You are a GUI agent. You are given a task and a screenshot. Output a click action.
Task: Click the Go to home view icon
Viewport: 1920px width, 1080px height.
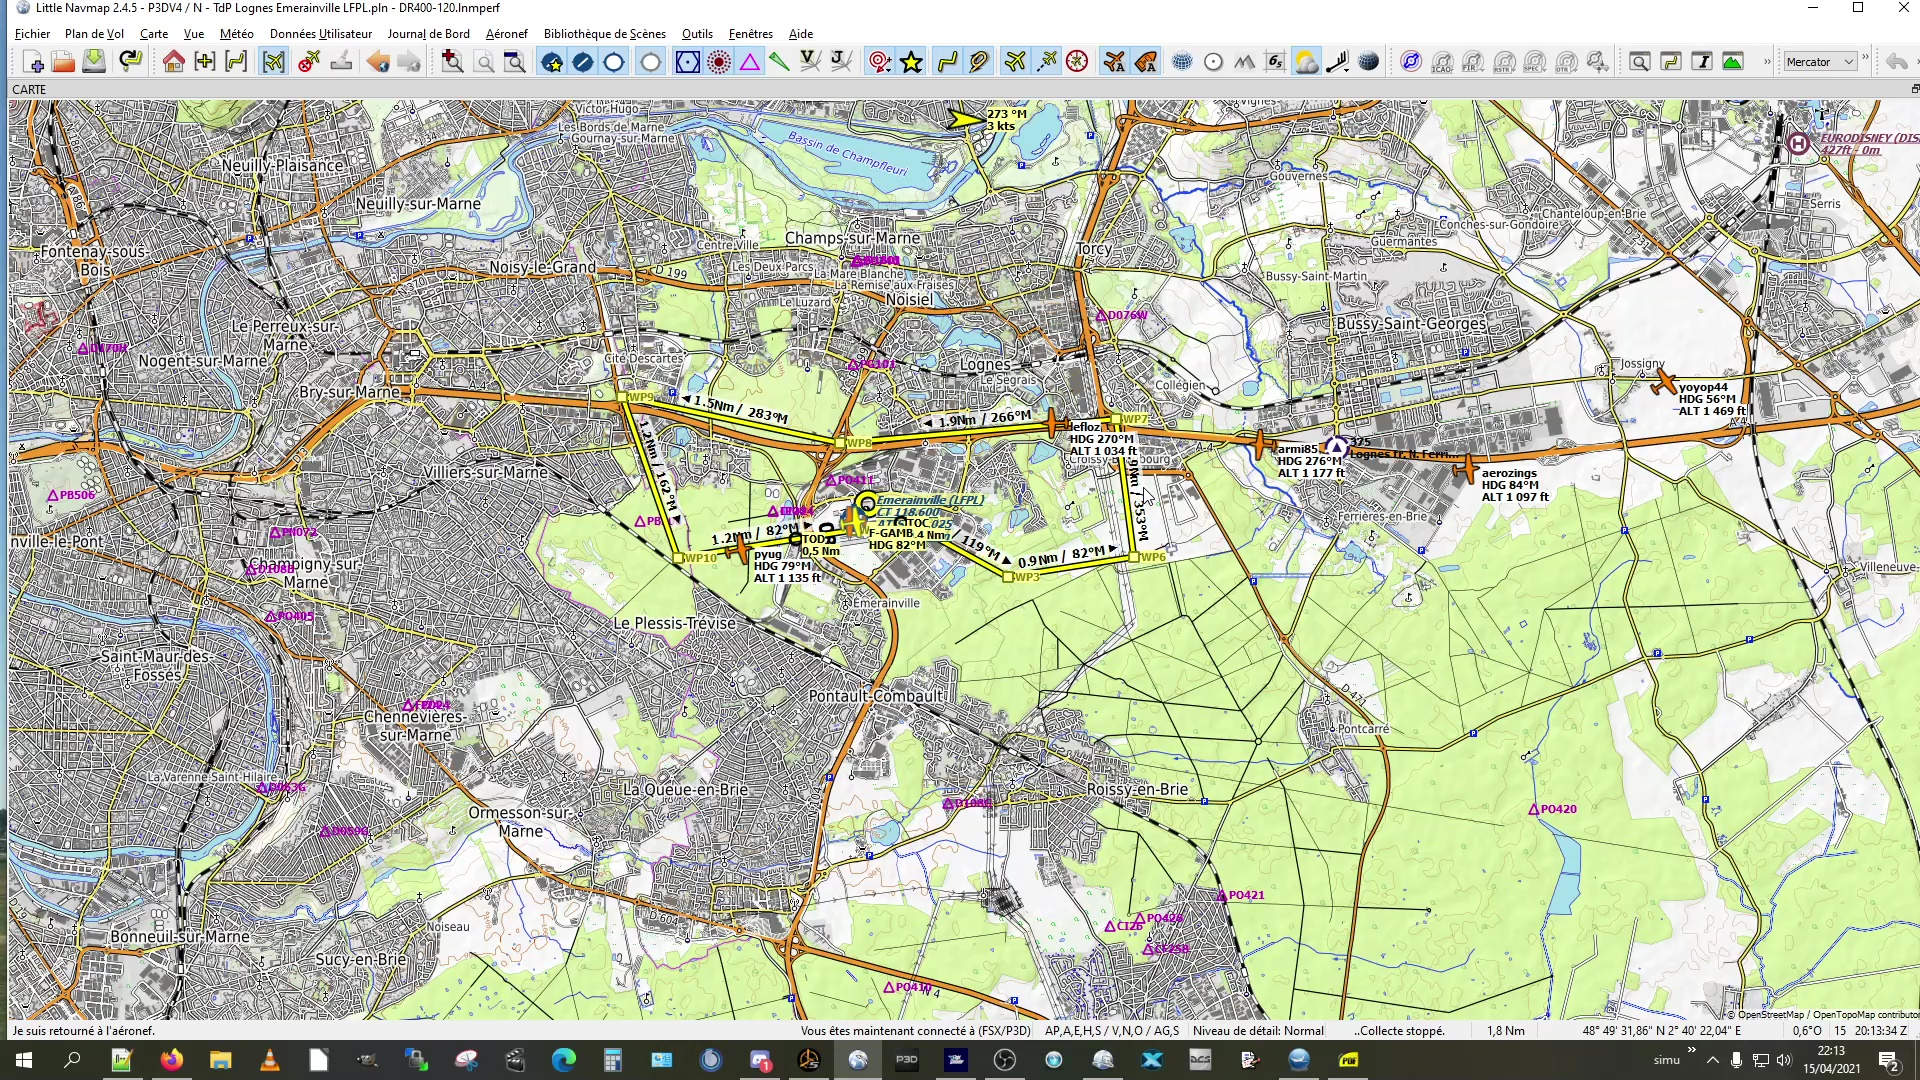coord(173,62)
